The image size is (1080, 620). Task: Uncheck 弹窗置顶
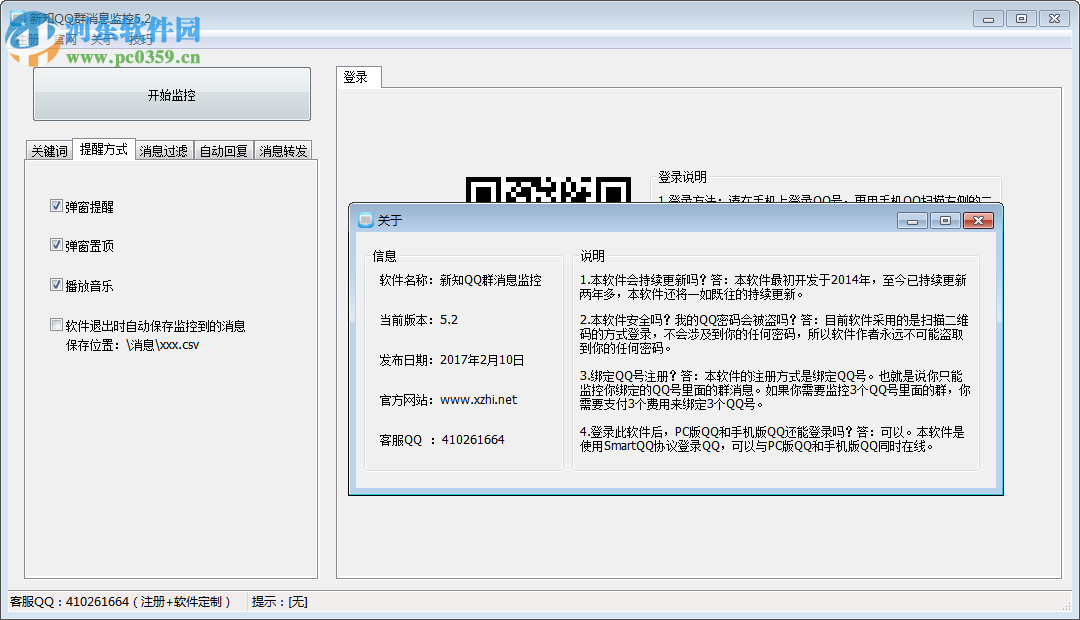click(x=57, y=245)
